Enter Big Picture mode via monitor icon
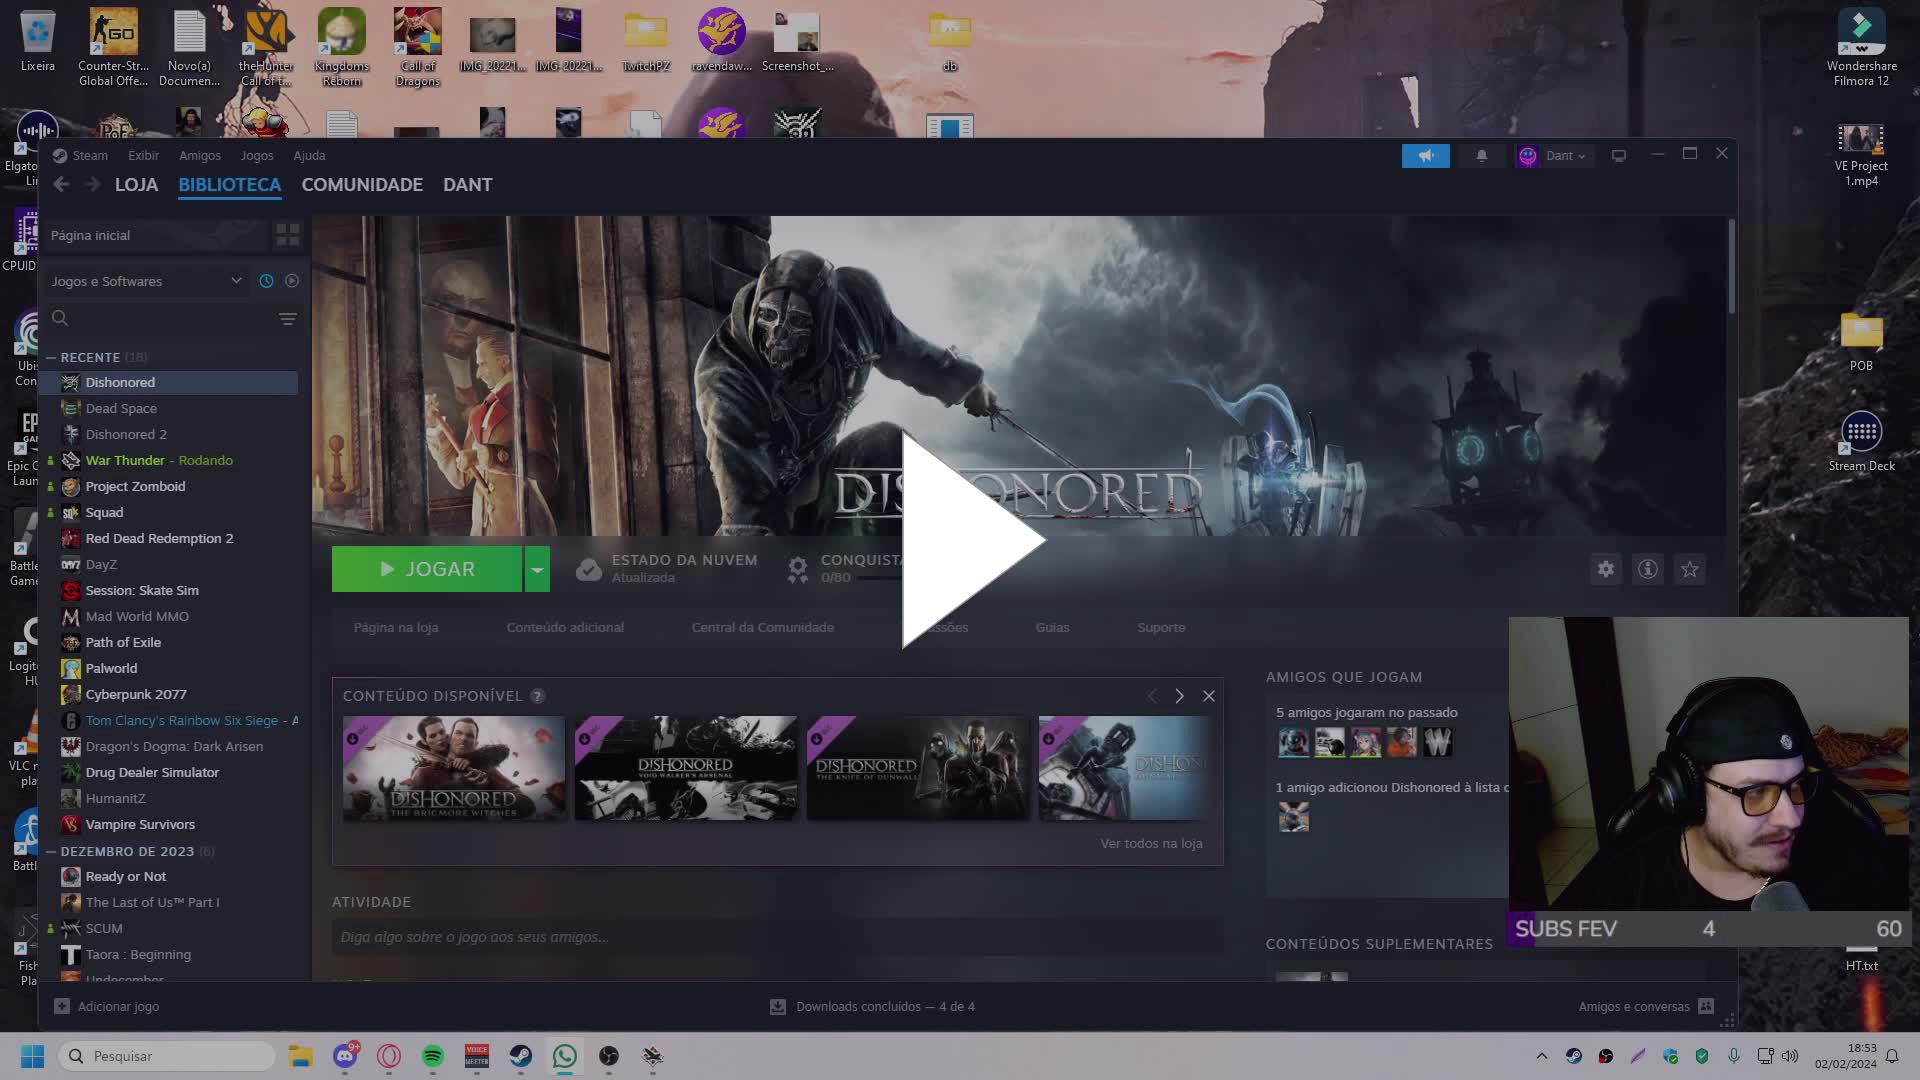 1619,156
